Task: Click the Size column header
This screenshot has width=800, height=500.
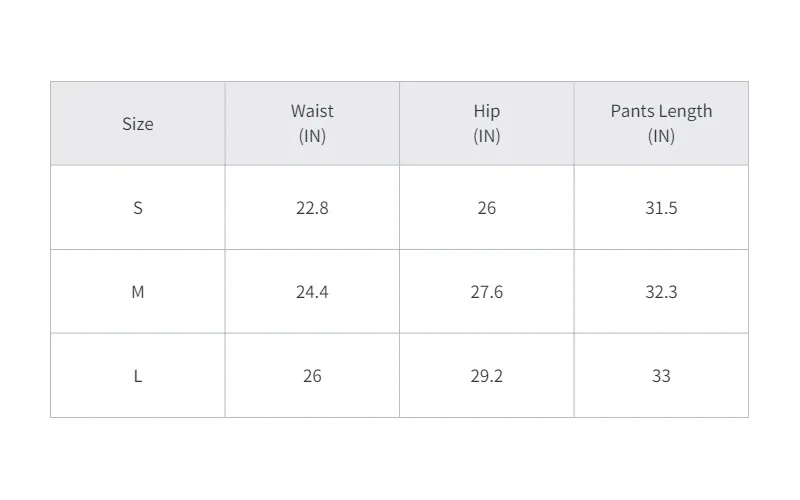Action: point(138,124)
